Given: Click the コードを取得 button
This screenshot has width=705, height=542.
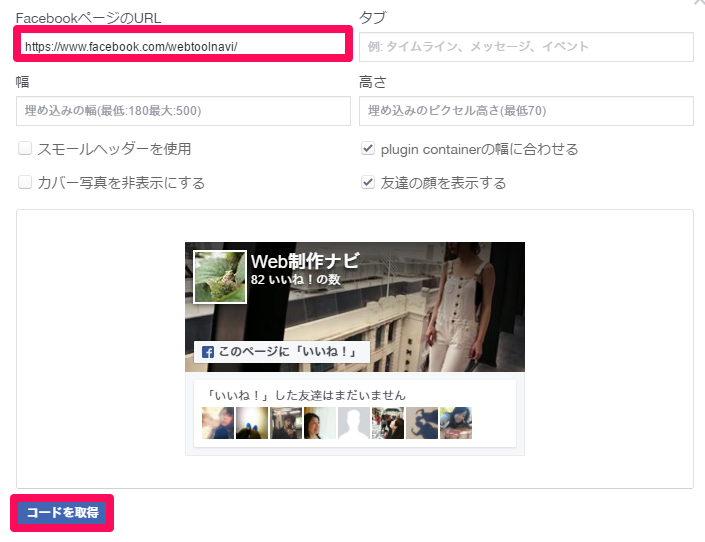Looking at the screenshot, I should [x=62, y=513].
